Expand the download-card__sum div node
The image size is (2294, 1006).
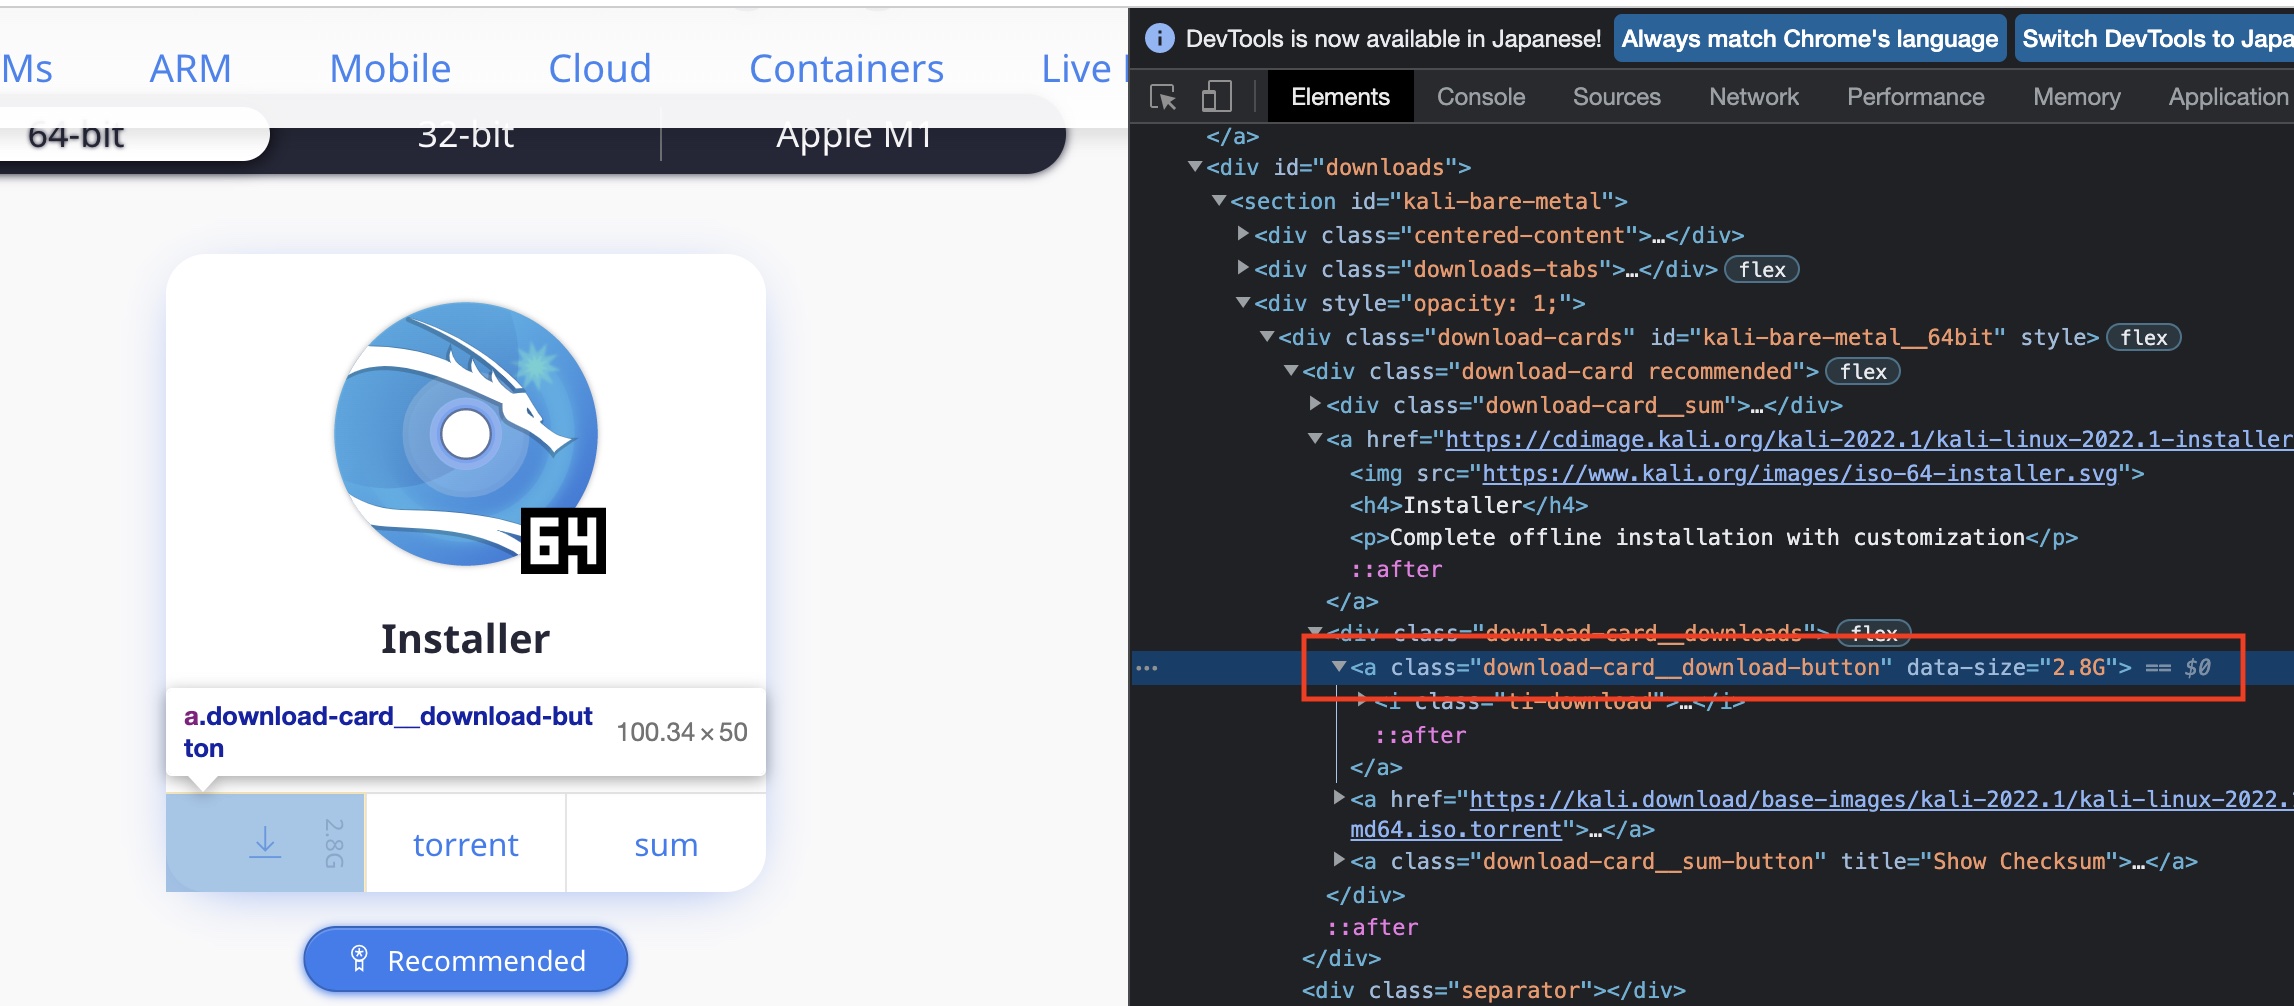click(1315, 403)
